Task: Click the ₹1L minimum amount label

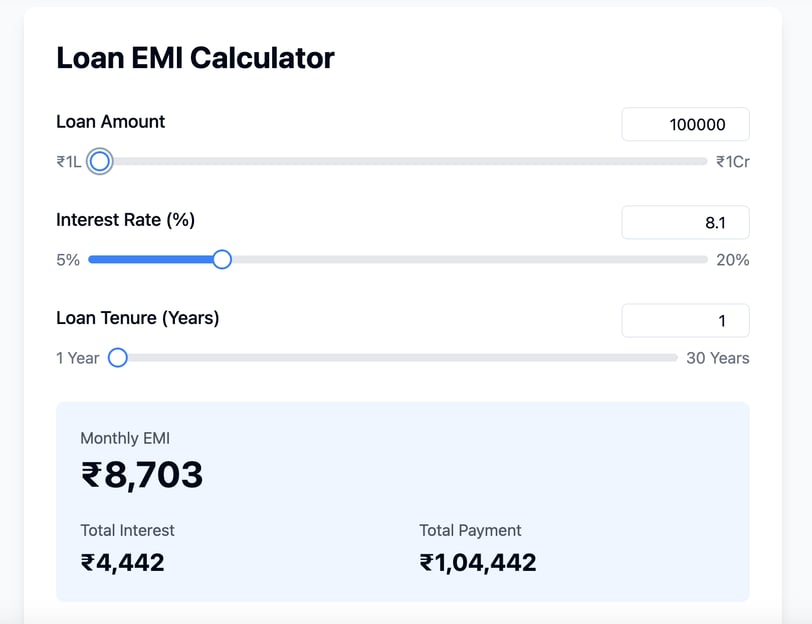Action: pos(68,161)
